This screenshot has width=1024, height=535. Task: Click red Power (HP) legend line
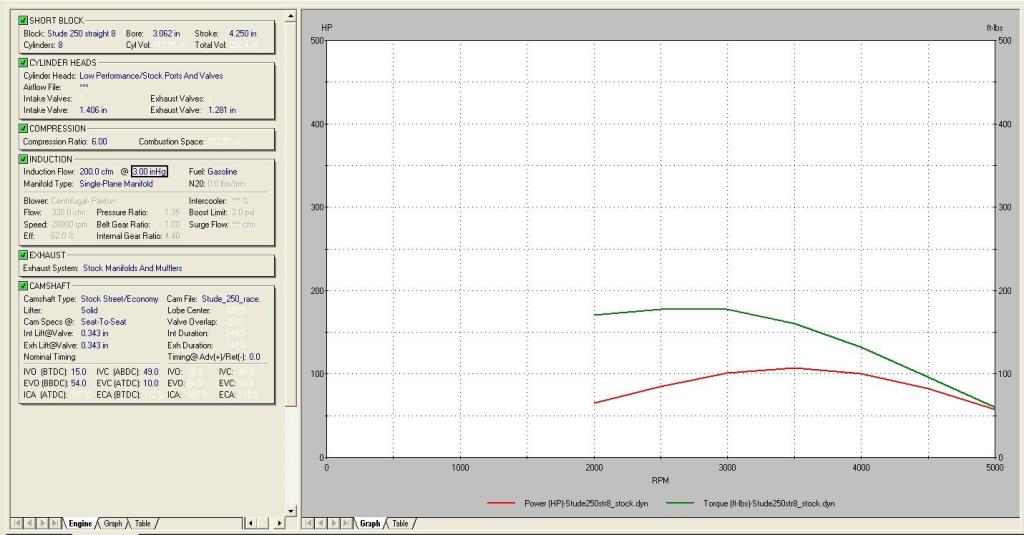501,503
